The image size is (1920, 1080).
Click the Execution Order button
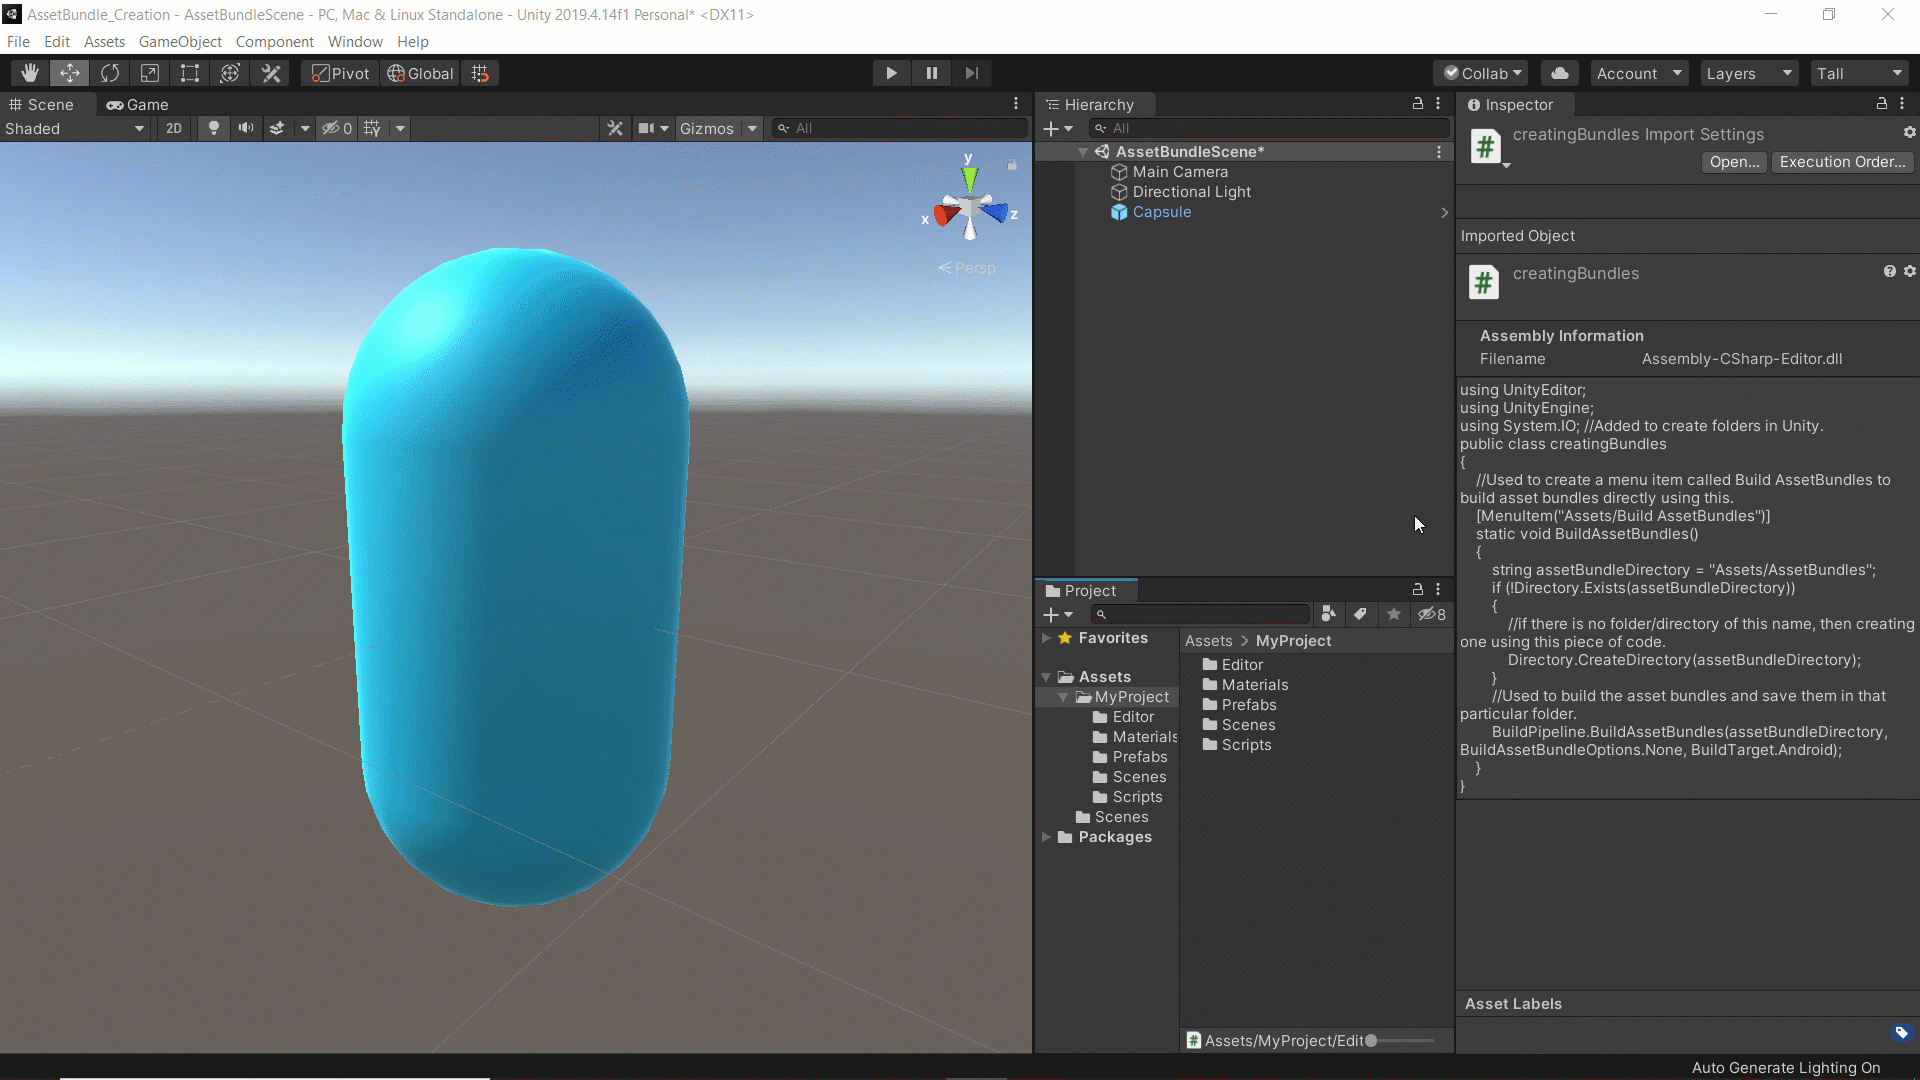pyautogui.click(x=1840, y=161)
